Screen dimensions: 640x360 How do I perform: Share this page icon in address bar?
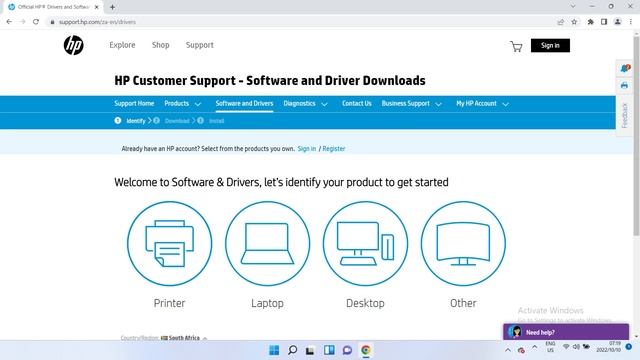(560, 22)
